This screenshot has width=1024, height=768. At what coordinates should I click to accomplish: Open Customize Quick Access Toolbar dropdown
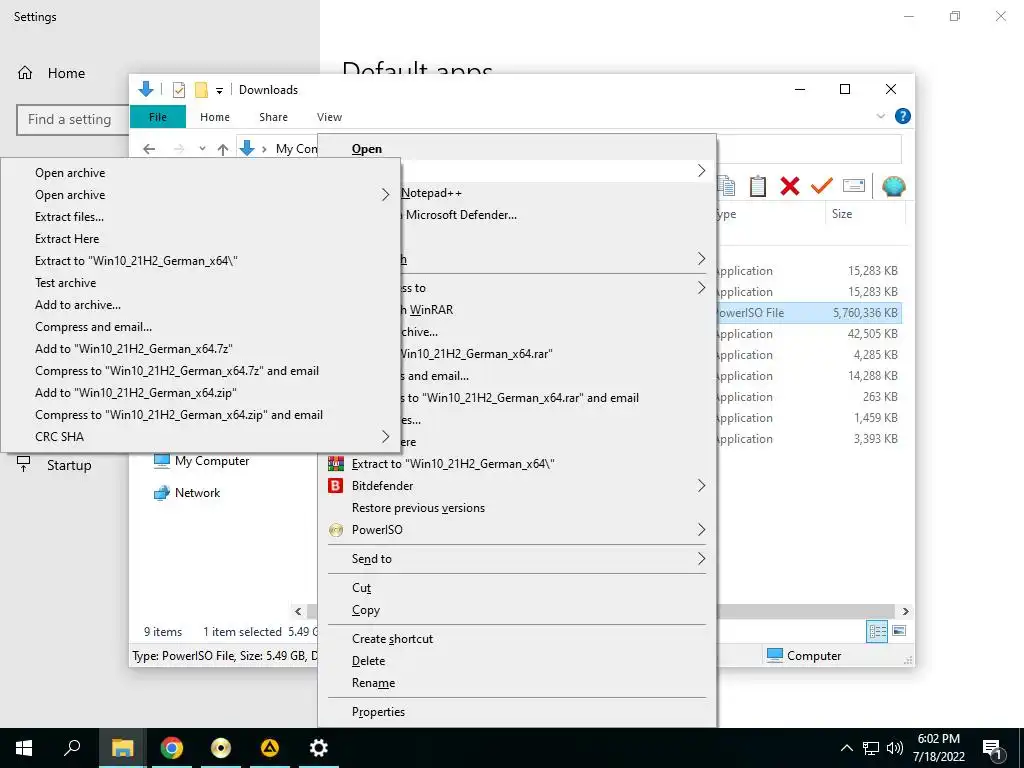219,90
